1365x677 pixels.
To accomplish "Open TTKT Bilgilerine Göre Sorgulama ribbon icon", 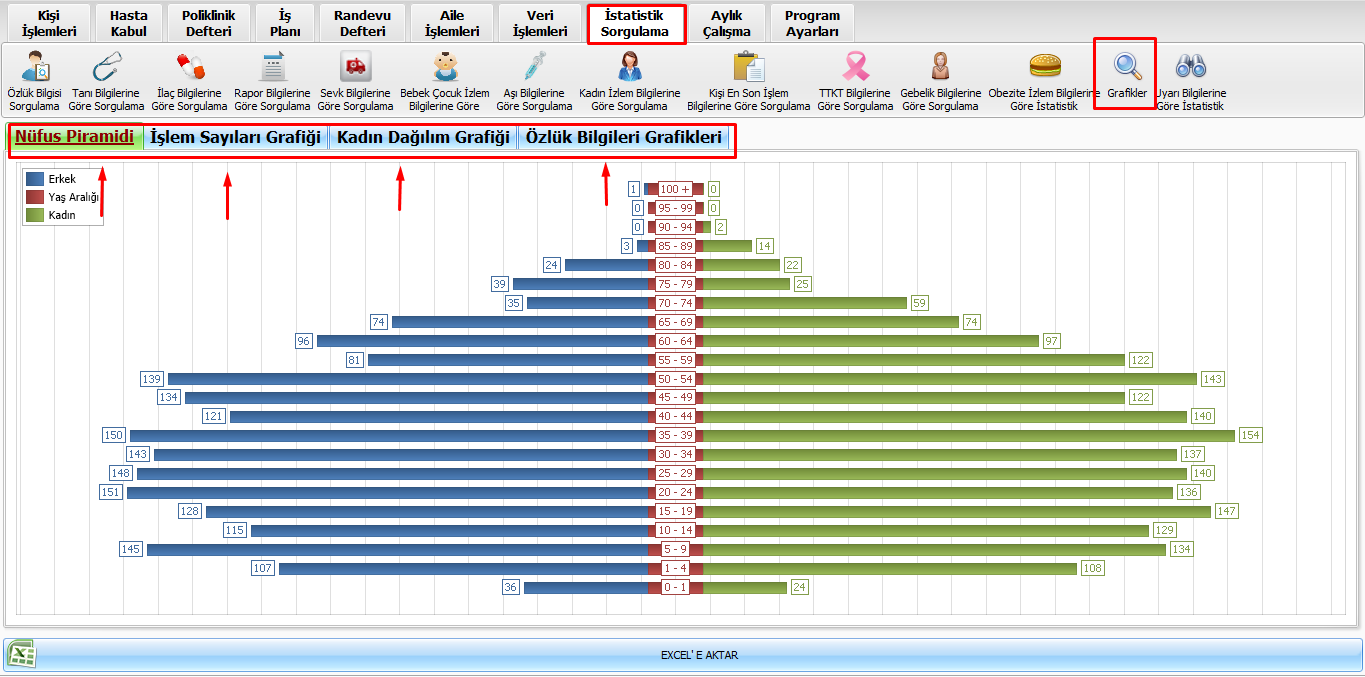I will (x=855, y=68).
